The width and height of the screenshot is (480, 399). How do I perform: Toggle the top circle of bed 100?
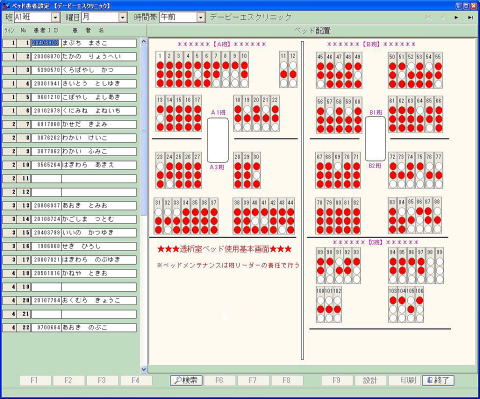coord(321,301)
